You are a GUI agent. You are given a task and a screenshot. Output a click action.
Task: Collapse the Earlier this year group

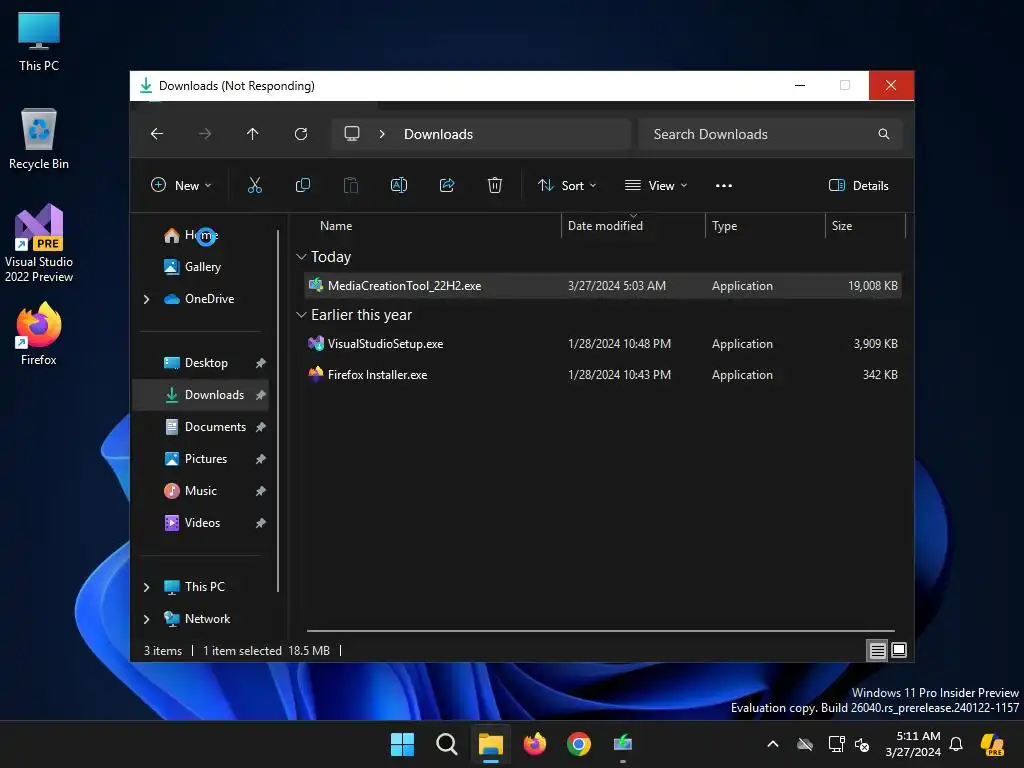point(301,315)
